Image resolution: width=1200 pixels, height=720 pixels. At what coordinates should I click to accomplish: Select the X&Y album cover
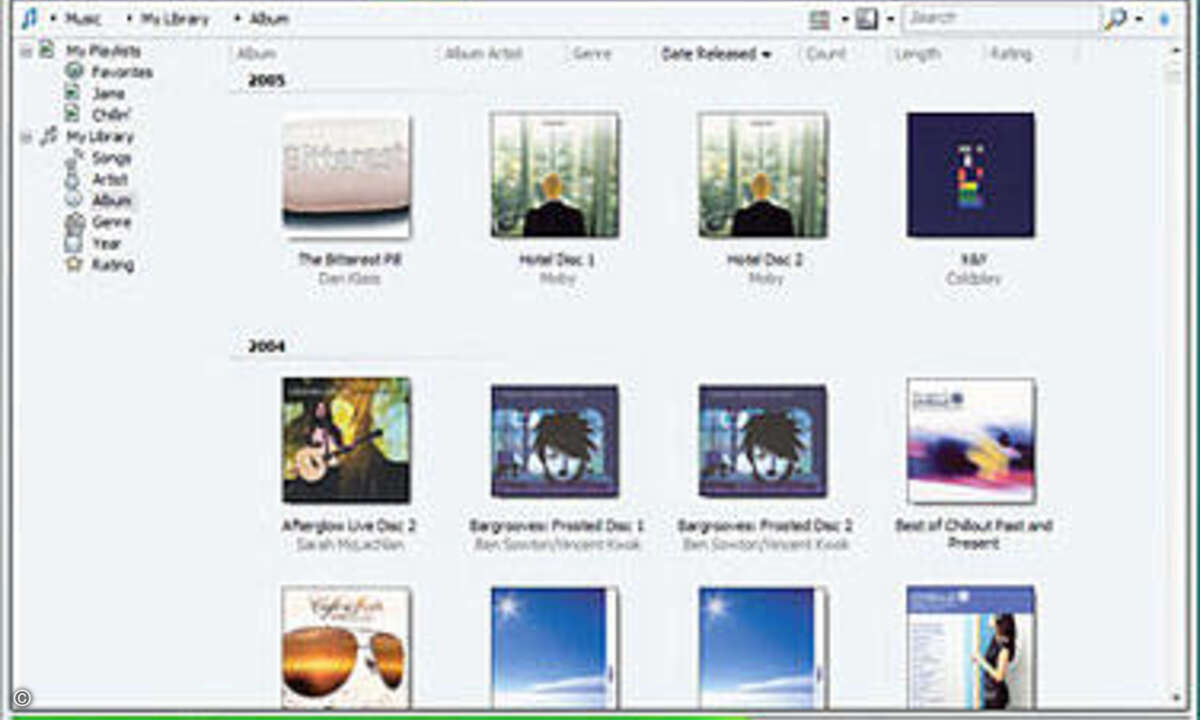point(971,175)
